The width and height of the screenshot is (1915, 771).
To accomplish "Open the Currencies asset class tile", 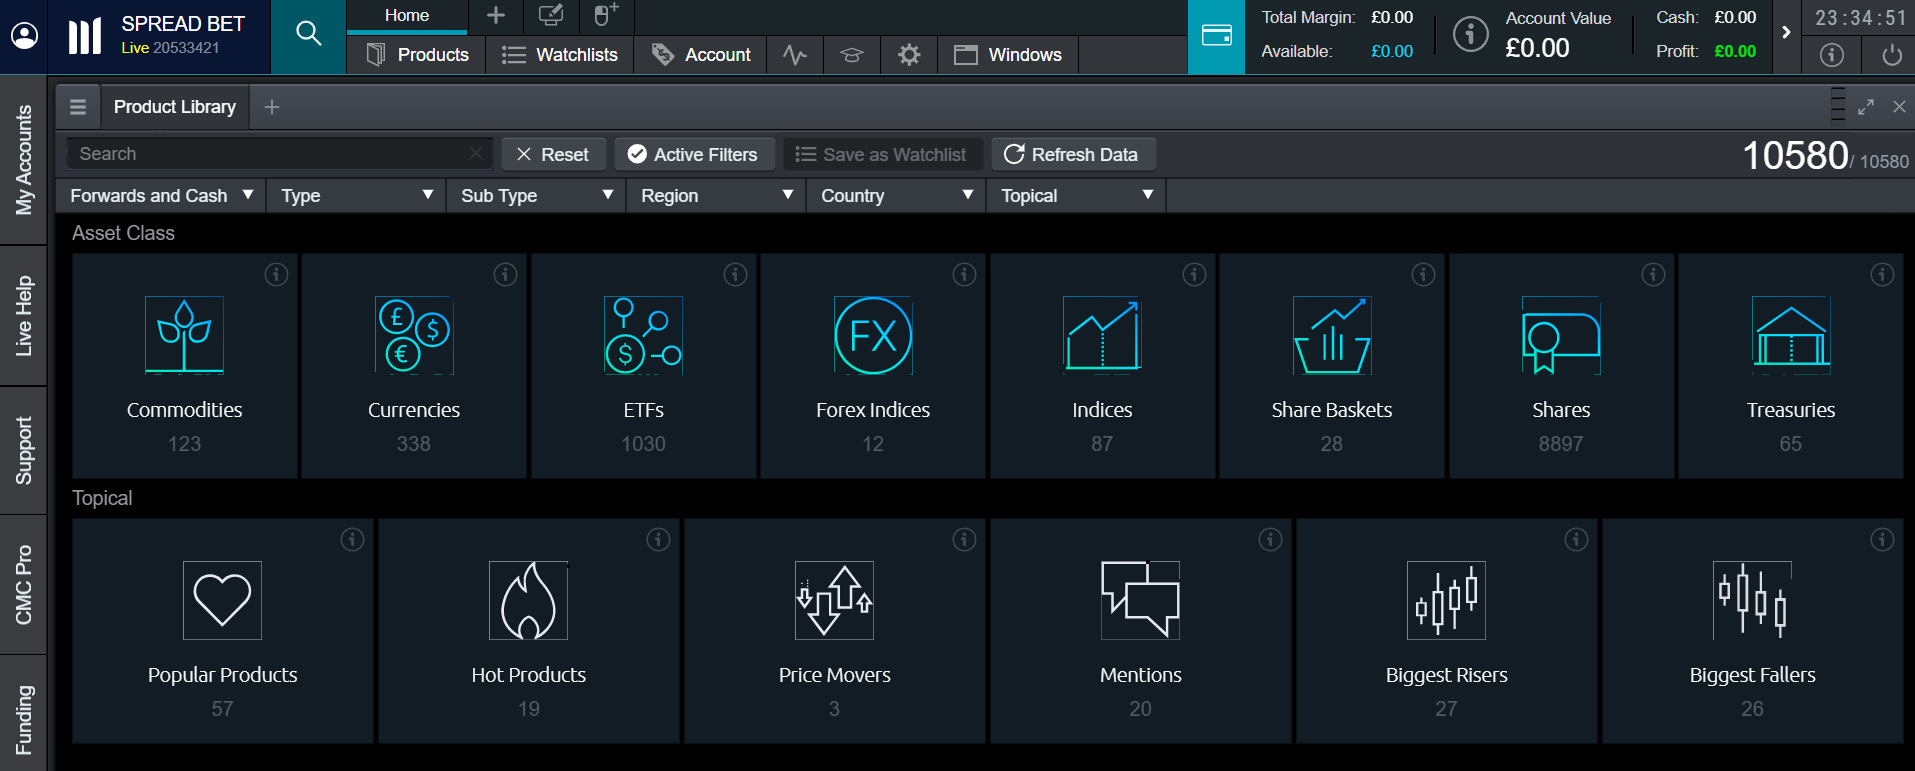I will [x=414, y=366].
